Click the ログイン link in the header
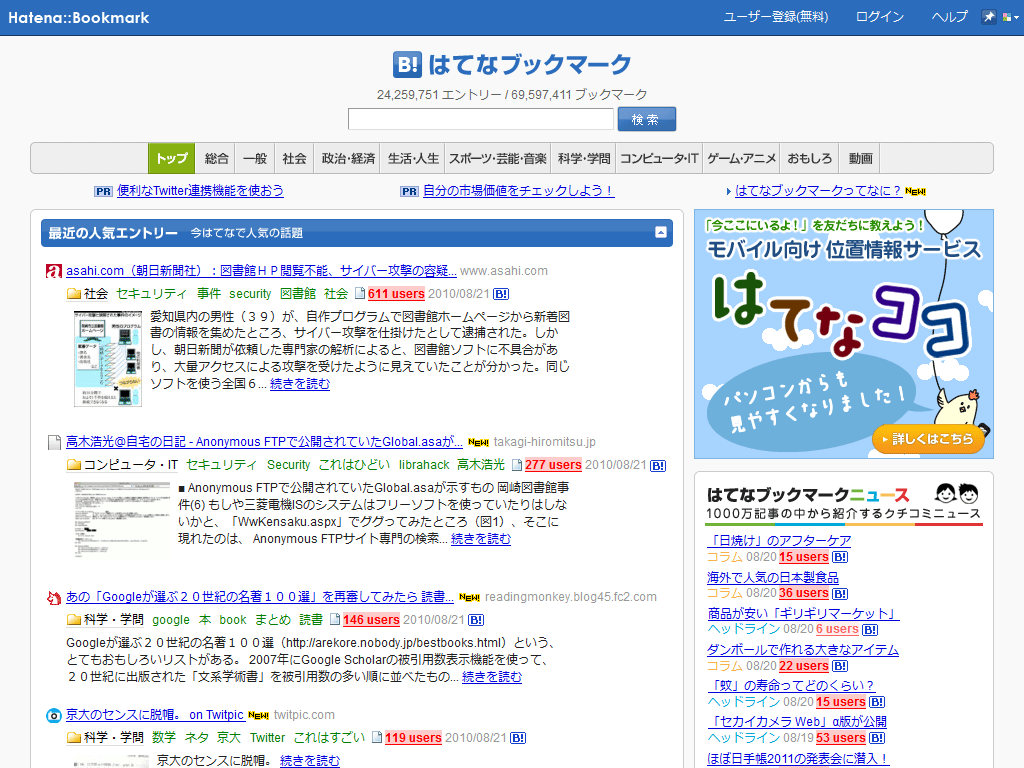This screenshot has height=768, width=1024. tap(879, 17)
